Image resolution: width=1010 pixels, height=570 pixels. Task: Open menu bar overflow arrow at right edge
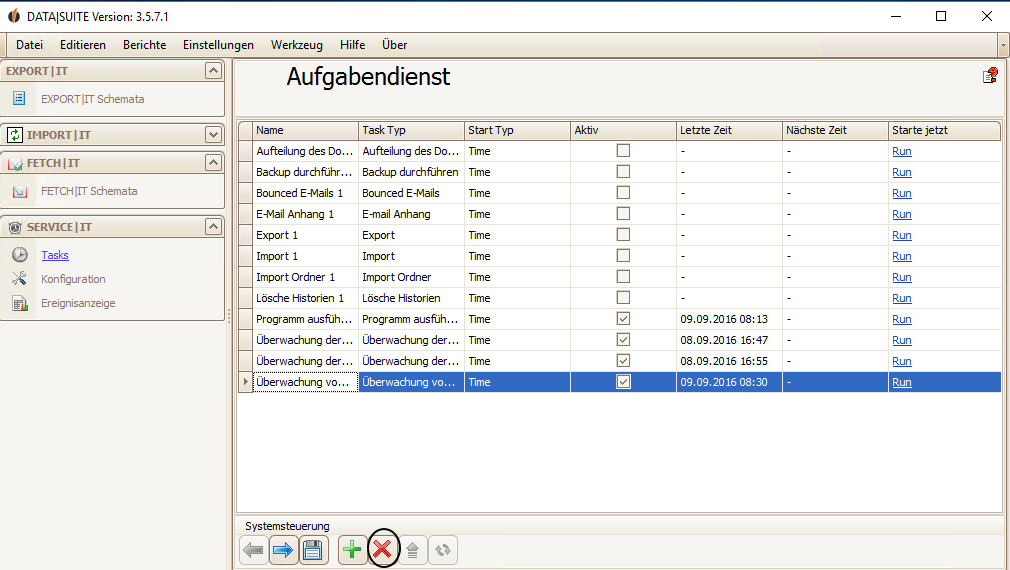click(x=1003, y=46)
